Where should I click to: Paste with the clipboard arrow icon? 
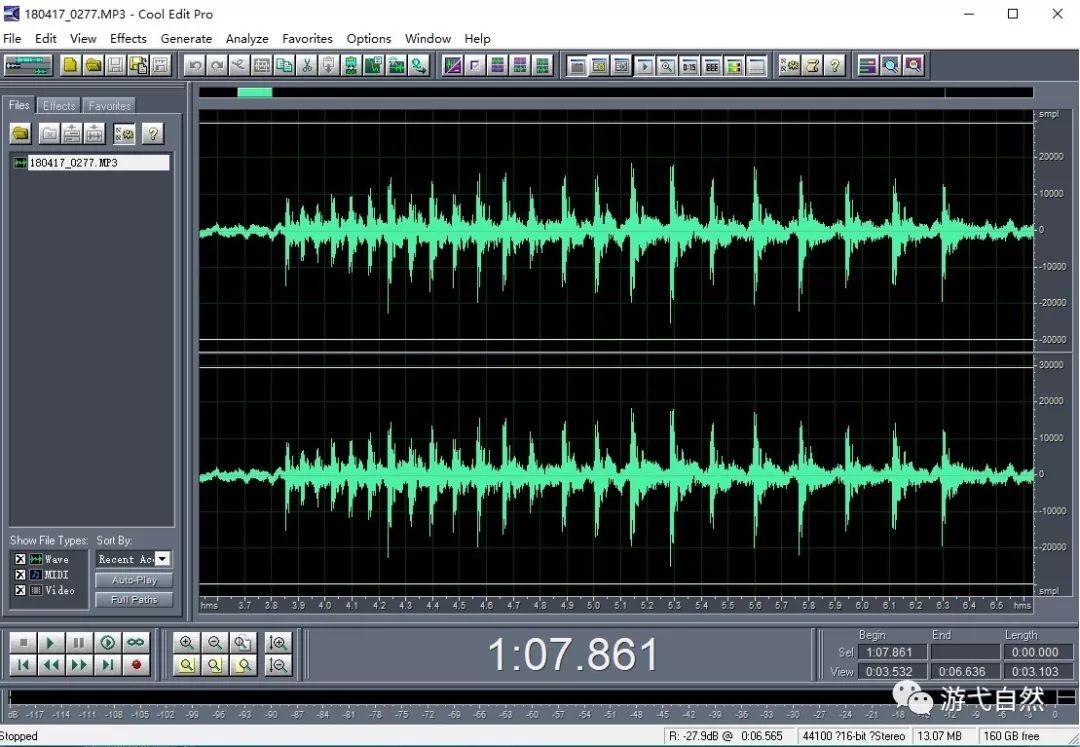329,65
